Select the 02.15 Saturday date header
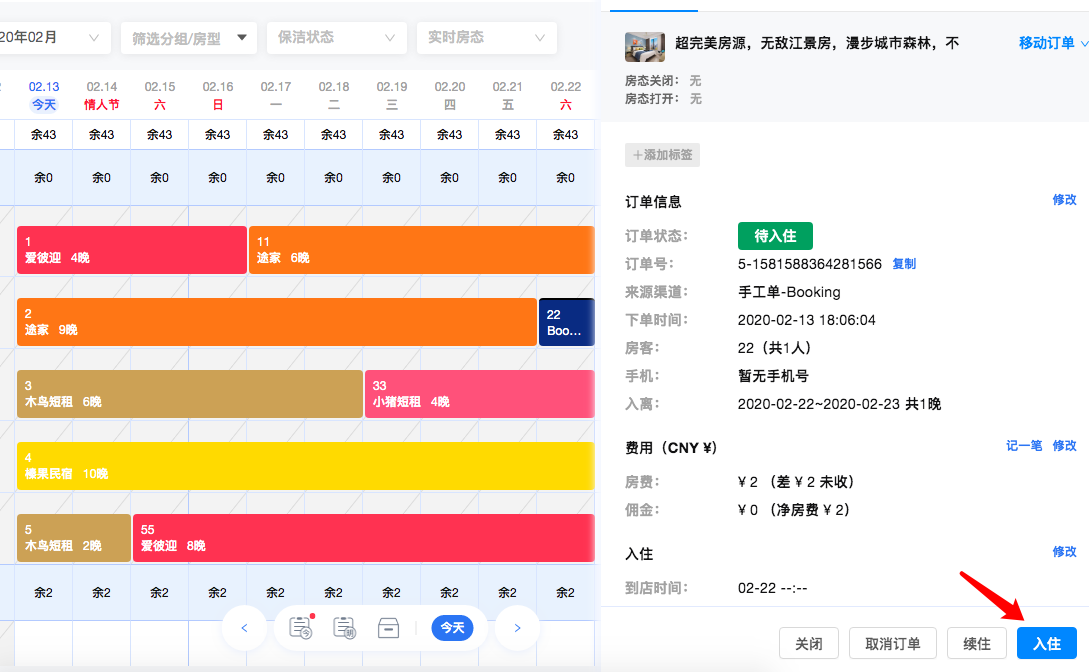Viewport: 1089px width, 672px height. tap(160, 96)
